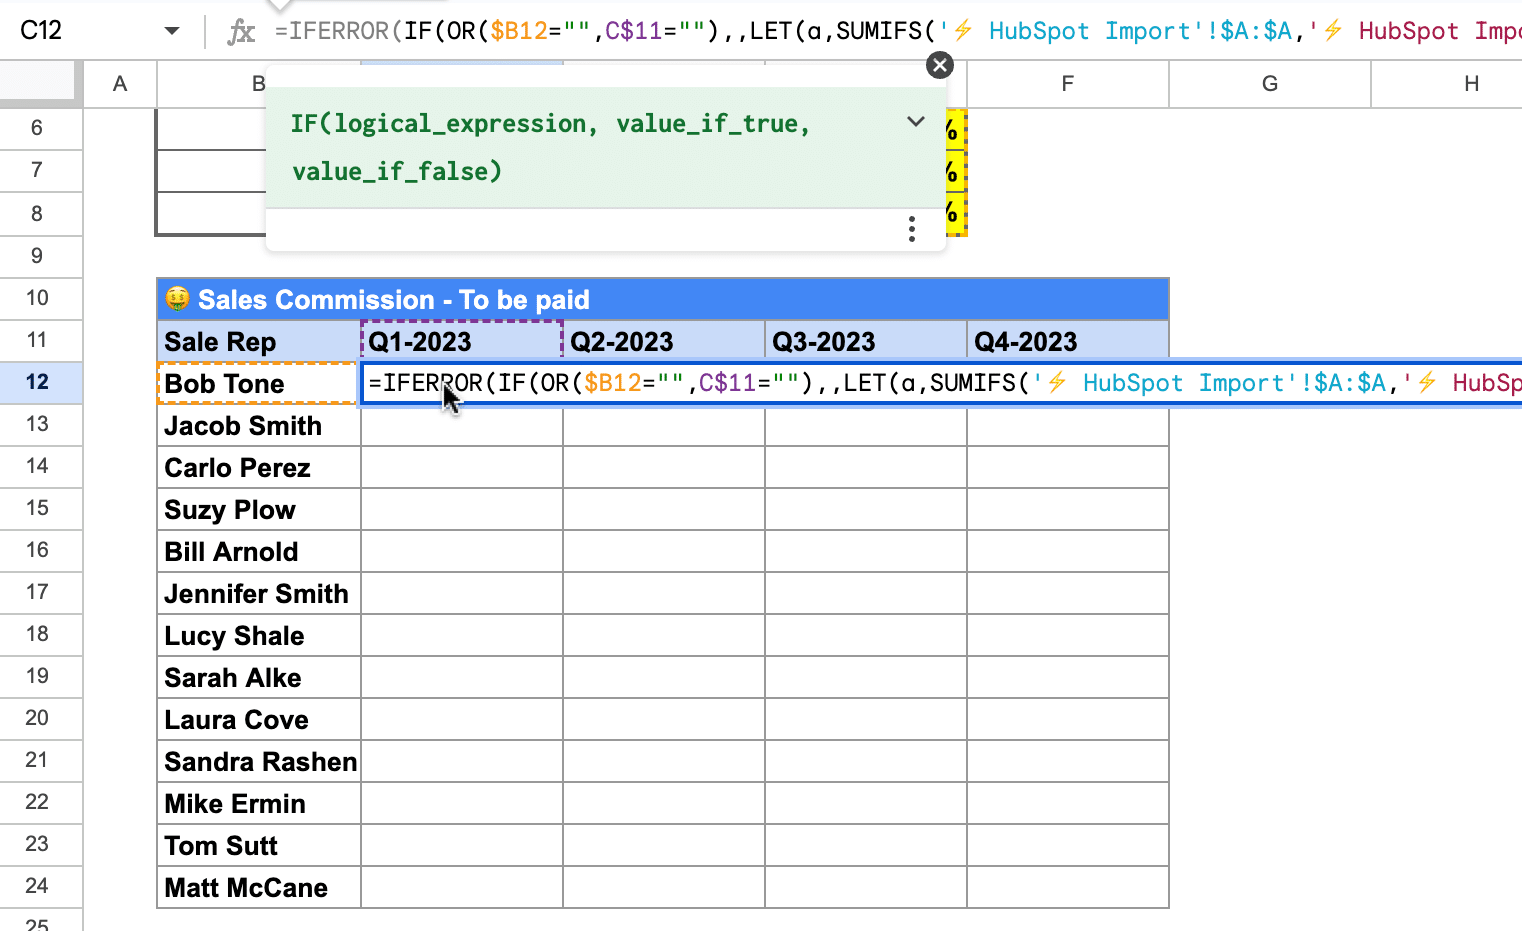Select the Jennifer Smith cell

[259, 593]
